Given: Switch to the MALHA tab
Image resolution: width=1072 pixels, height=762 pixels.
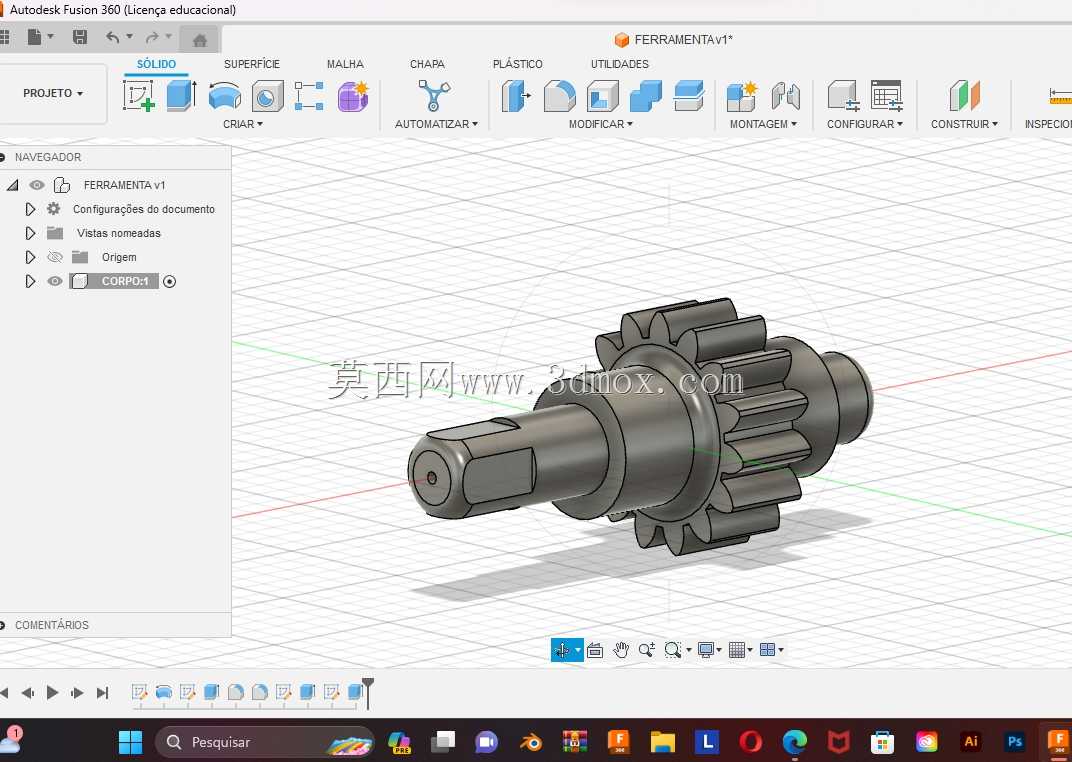Looking at the screenshot, I should tap(345, 64).
